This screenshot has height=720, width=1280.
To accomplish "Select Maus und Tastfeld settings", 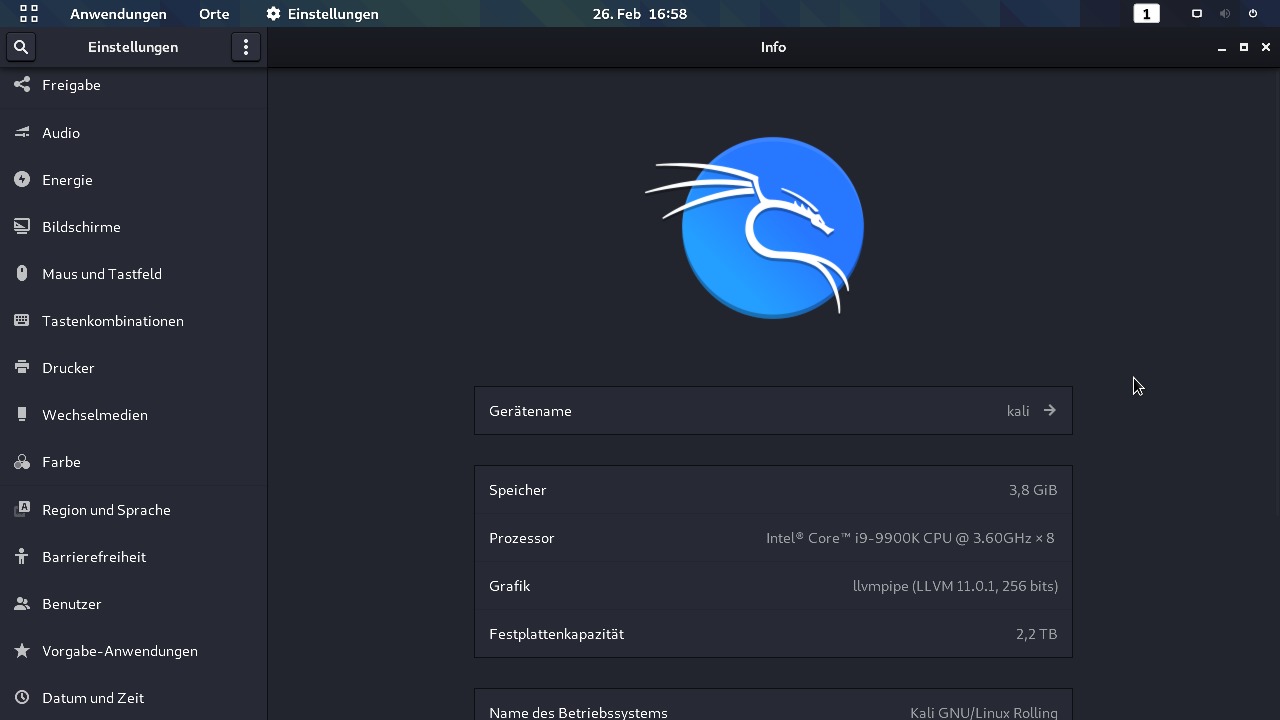I will pyautogui.click(x=100, y=273).
